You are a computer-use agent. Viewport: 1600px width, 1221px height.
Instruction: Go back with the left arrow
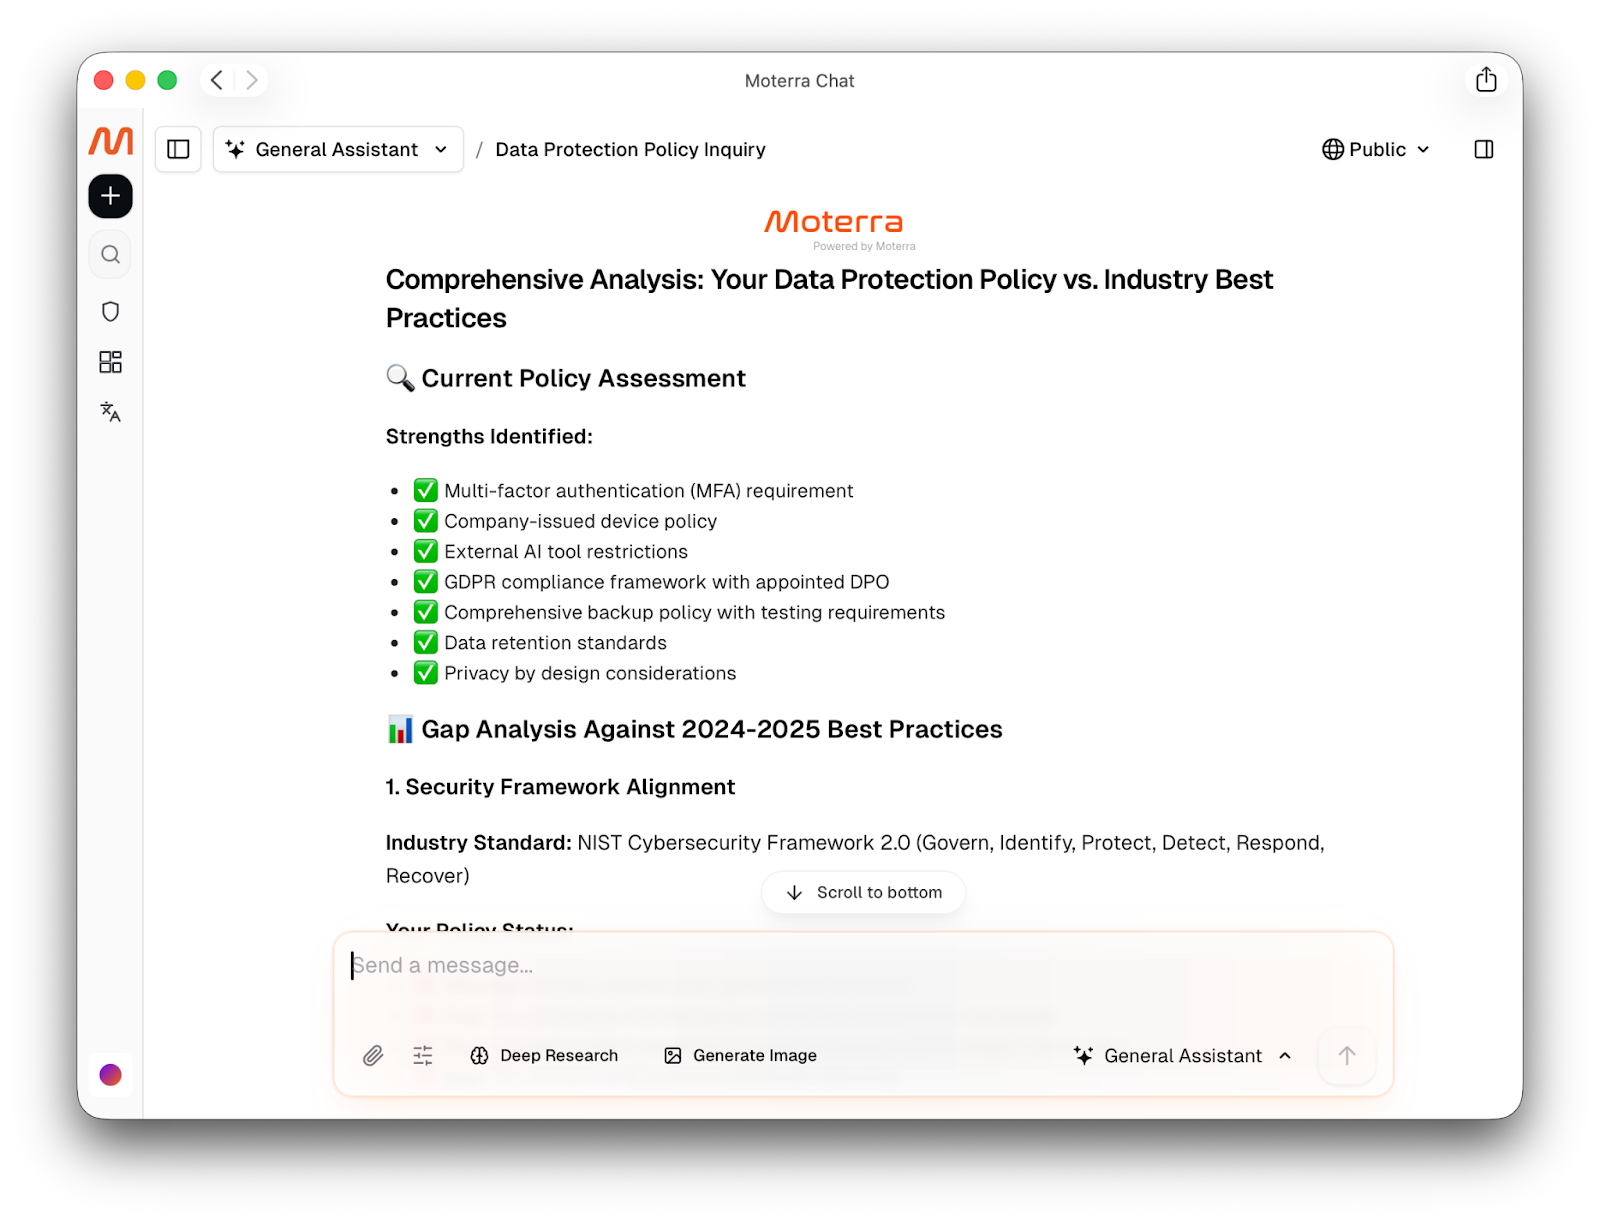tap(217, 80)
